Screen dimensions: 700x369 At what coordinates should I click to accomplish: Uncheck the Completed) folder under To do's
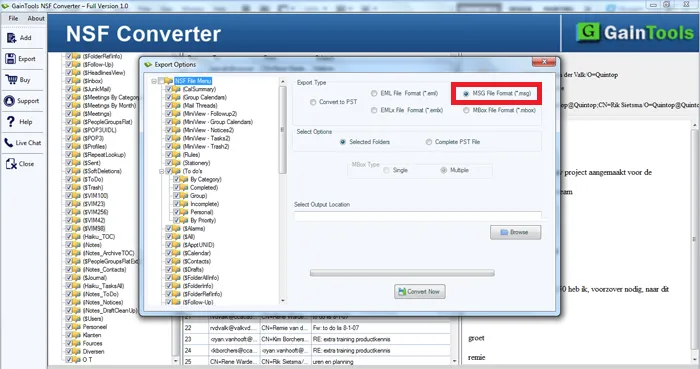coord(176,187)
